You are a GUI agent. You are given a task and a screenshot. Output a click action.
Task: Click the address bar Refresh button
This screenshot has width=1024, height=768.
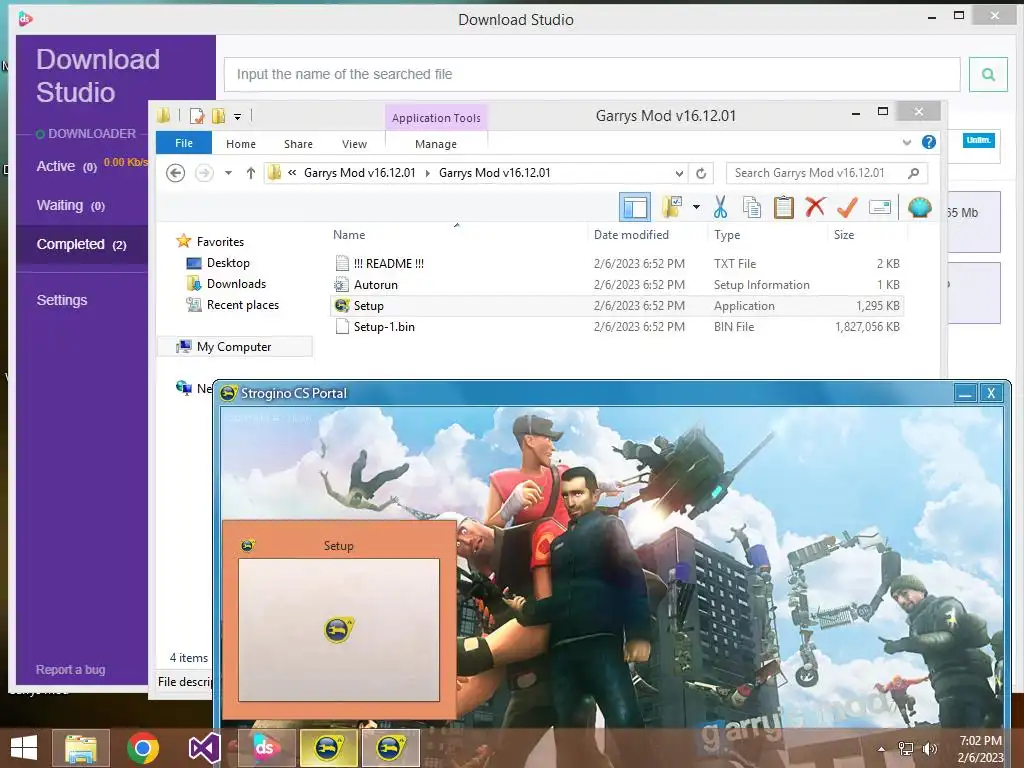click(x=701, y=174)
